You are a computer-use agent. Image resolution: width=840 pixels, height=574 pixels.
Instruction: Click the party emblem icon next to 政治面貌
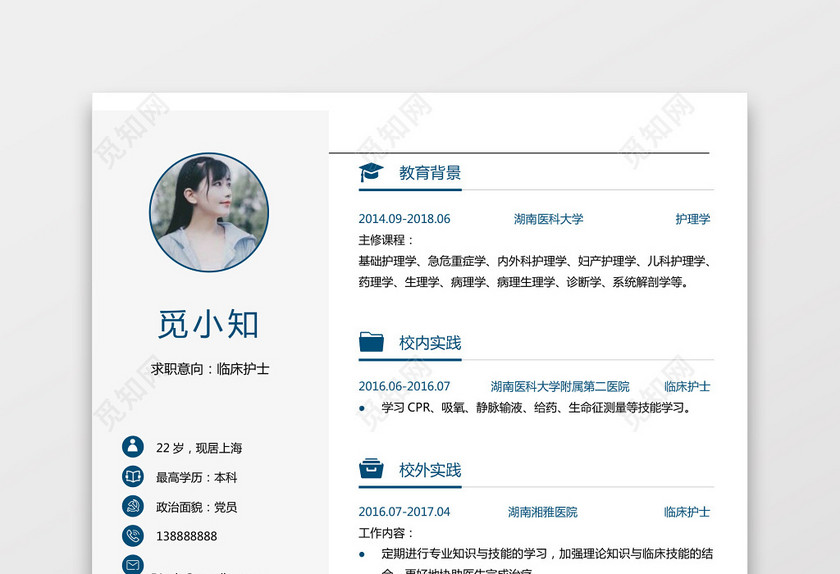[x=133, y=506]
